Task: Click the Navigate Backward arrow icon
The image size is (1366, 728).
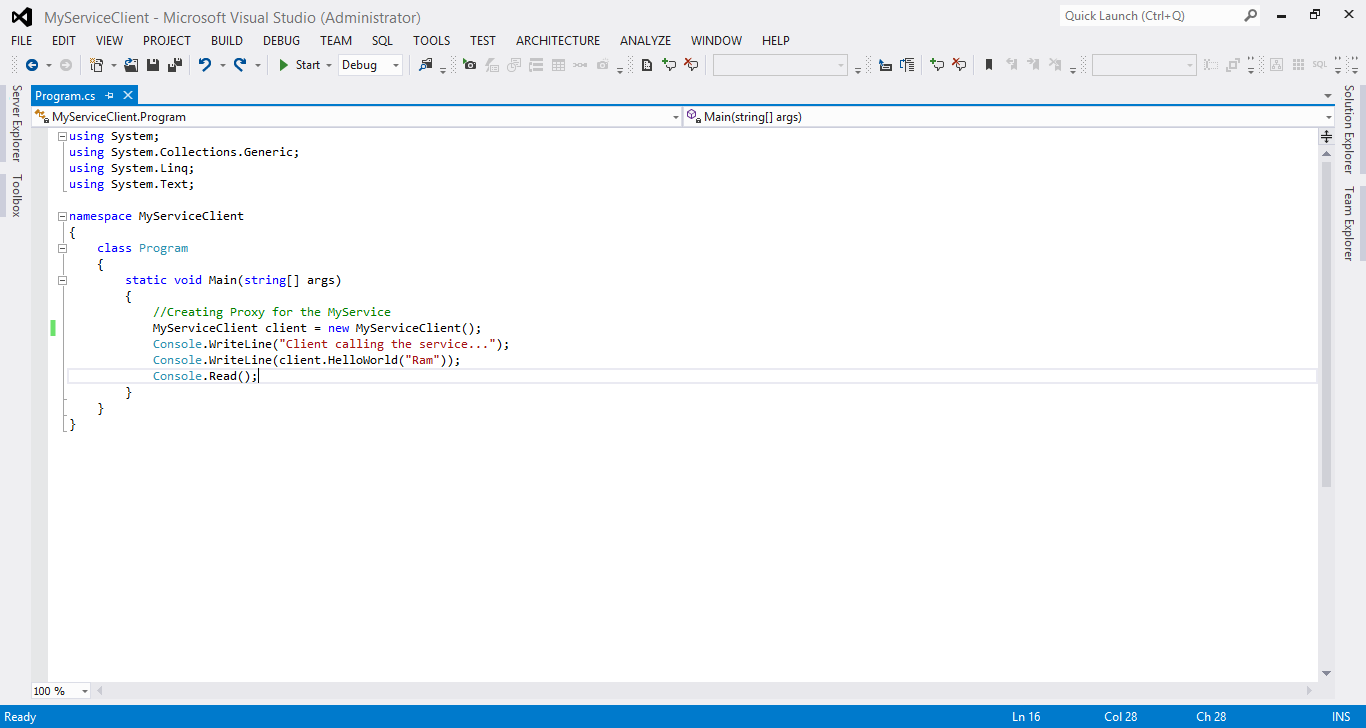Action: (32, 65)
